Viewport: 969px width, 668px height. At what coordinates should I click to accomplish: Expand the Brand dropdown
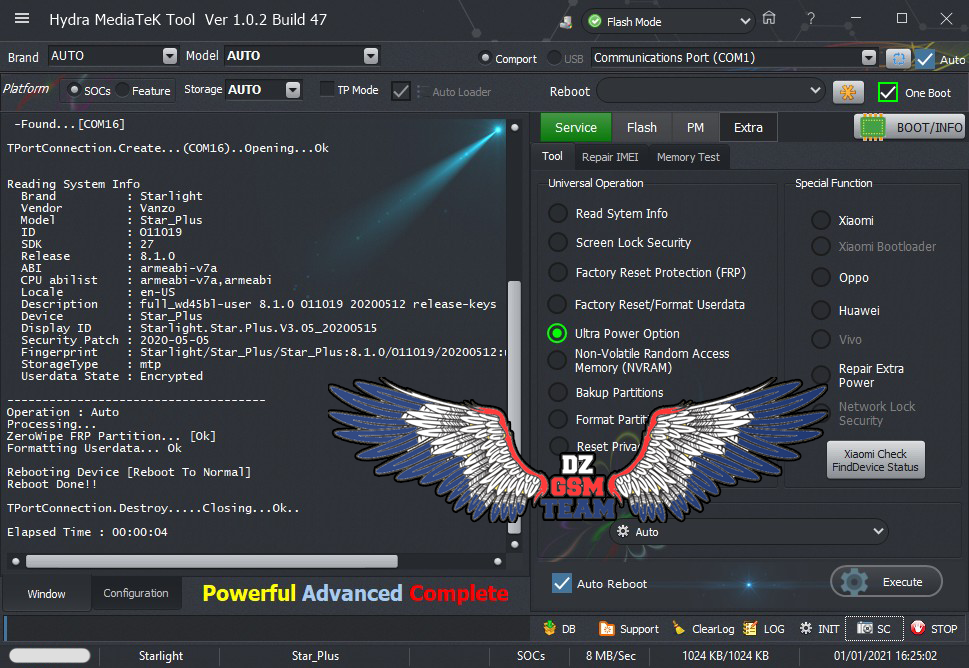coord(169,56)
